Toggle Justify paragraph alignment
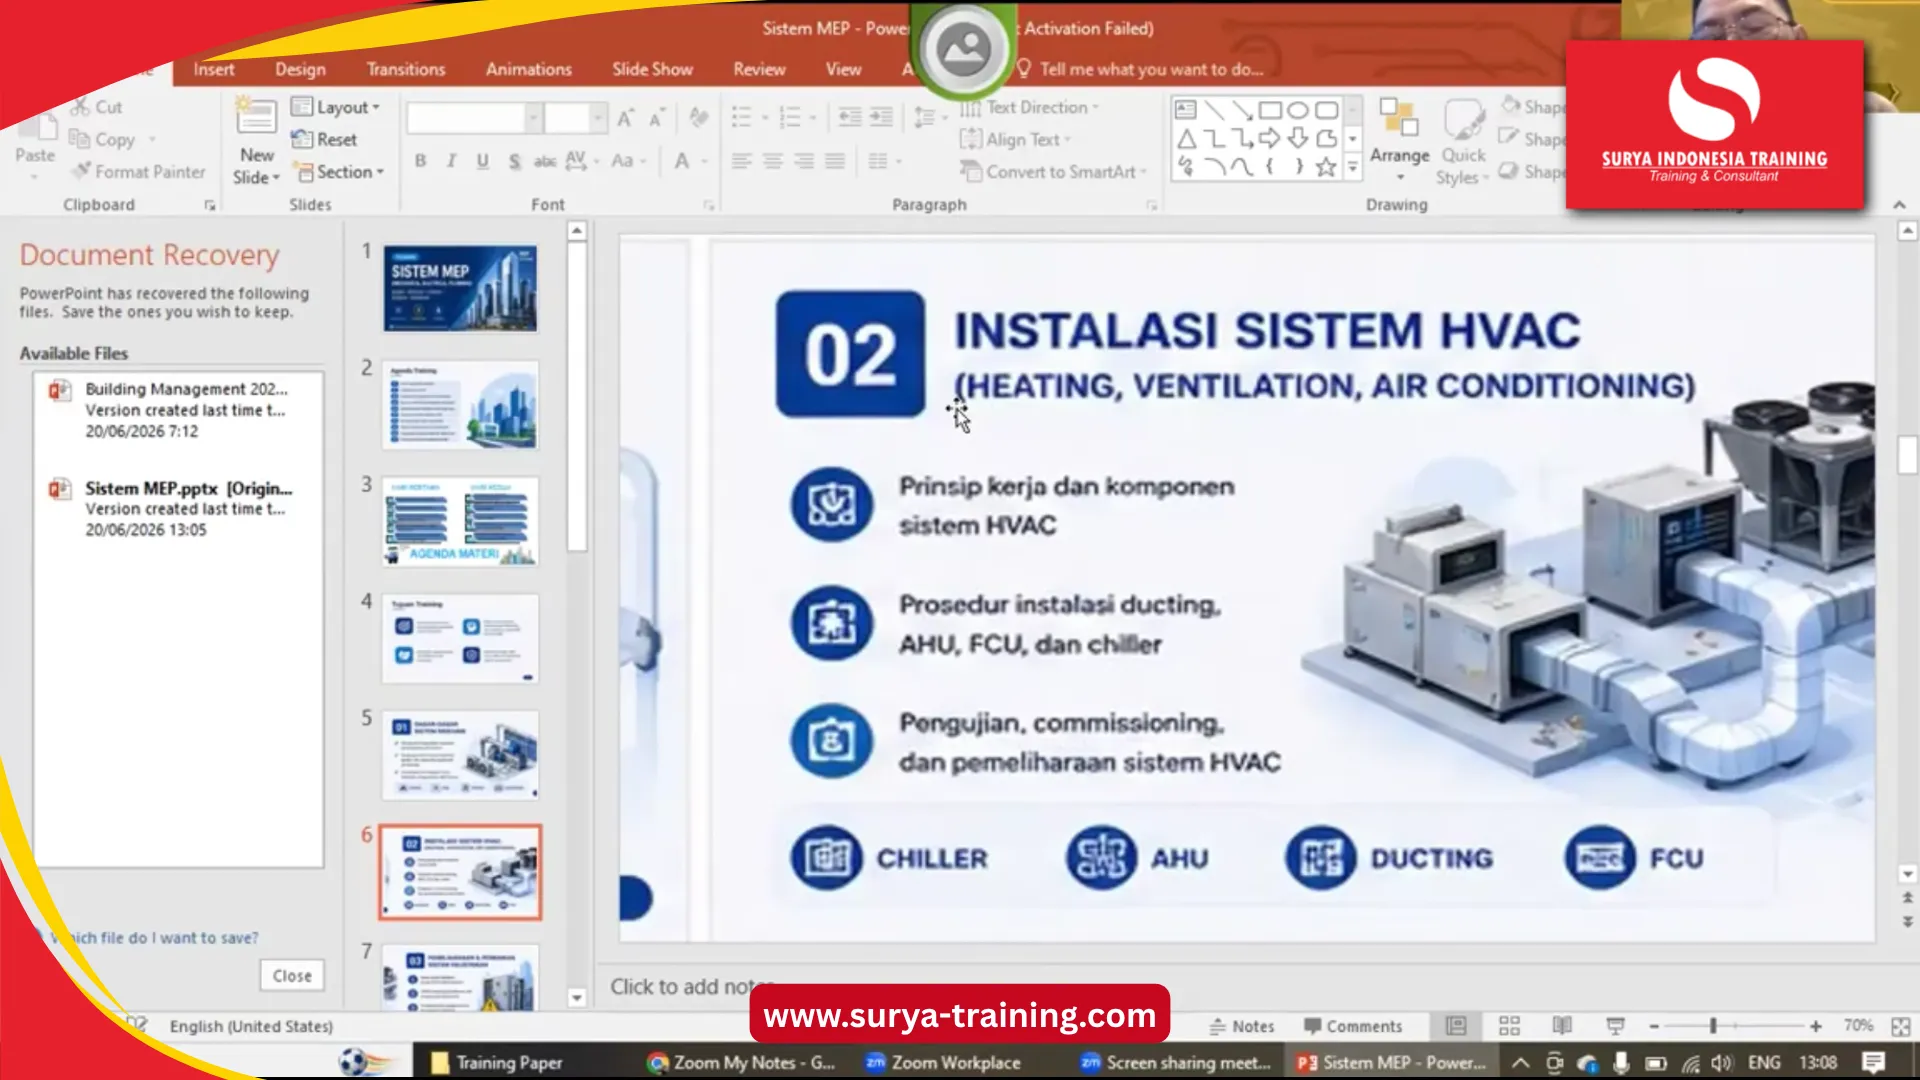This screenshot has height=1080, width=1920. 835,161
